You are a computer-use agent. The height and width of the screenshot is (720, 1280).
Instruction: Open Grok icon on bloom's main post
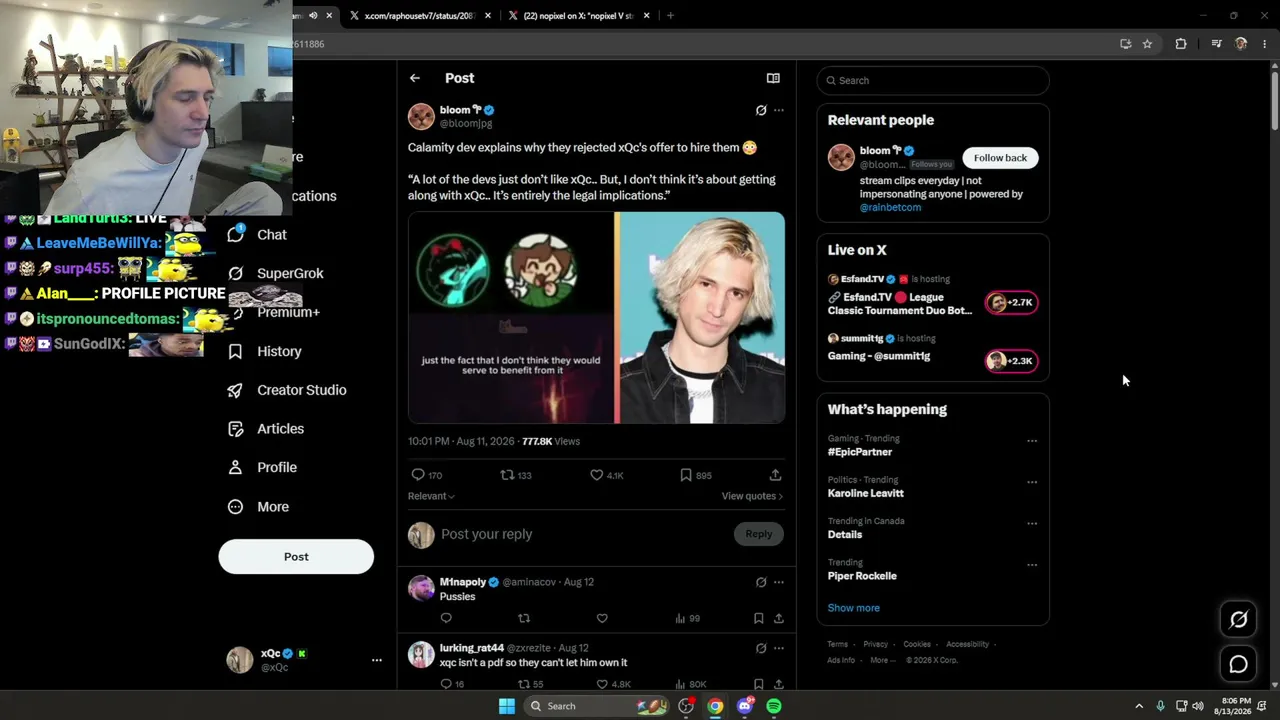761,110
